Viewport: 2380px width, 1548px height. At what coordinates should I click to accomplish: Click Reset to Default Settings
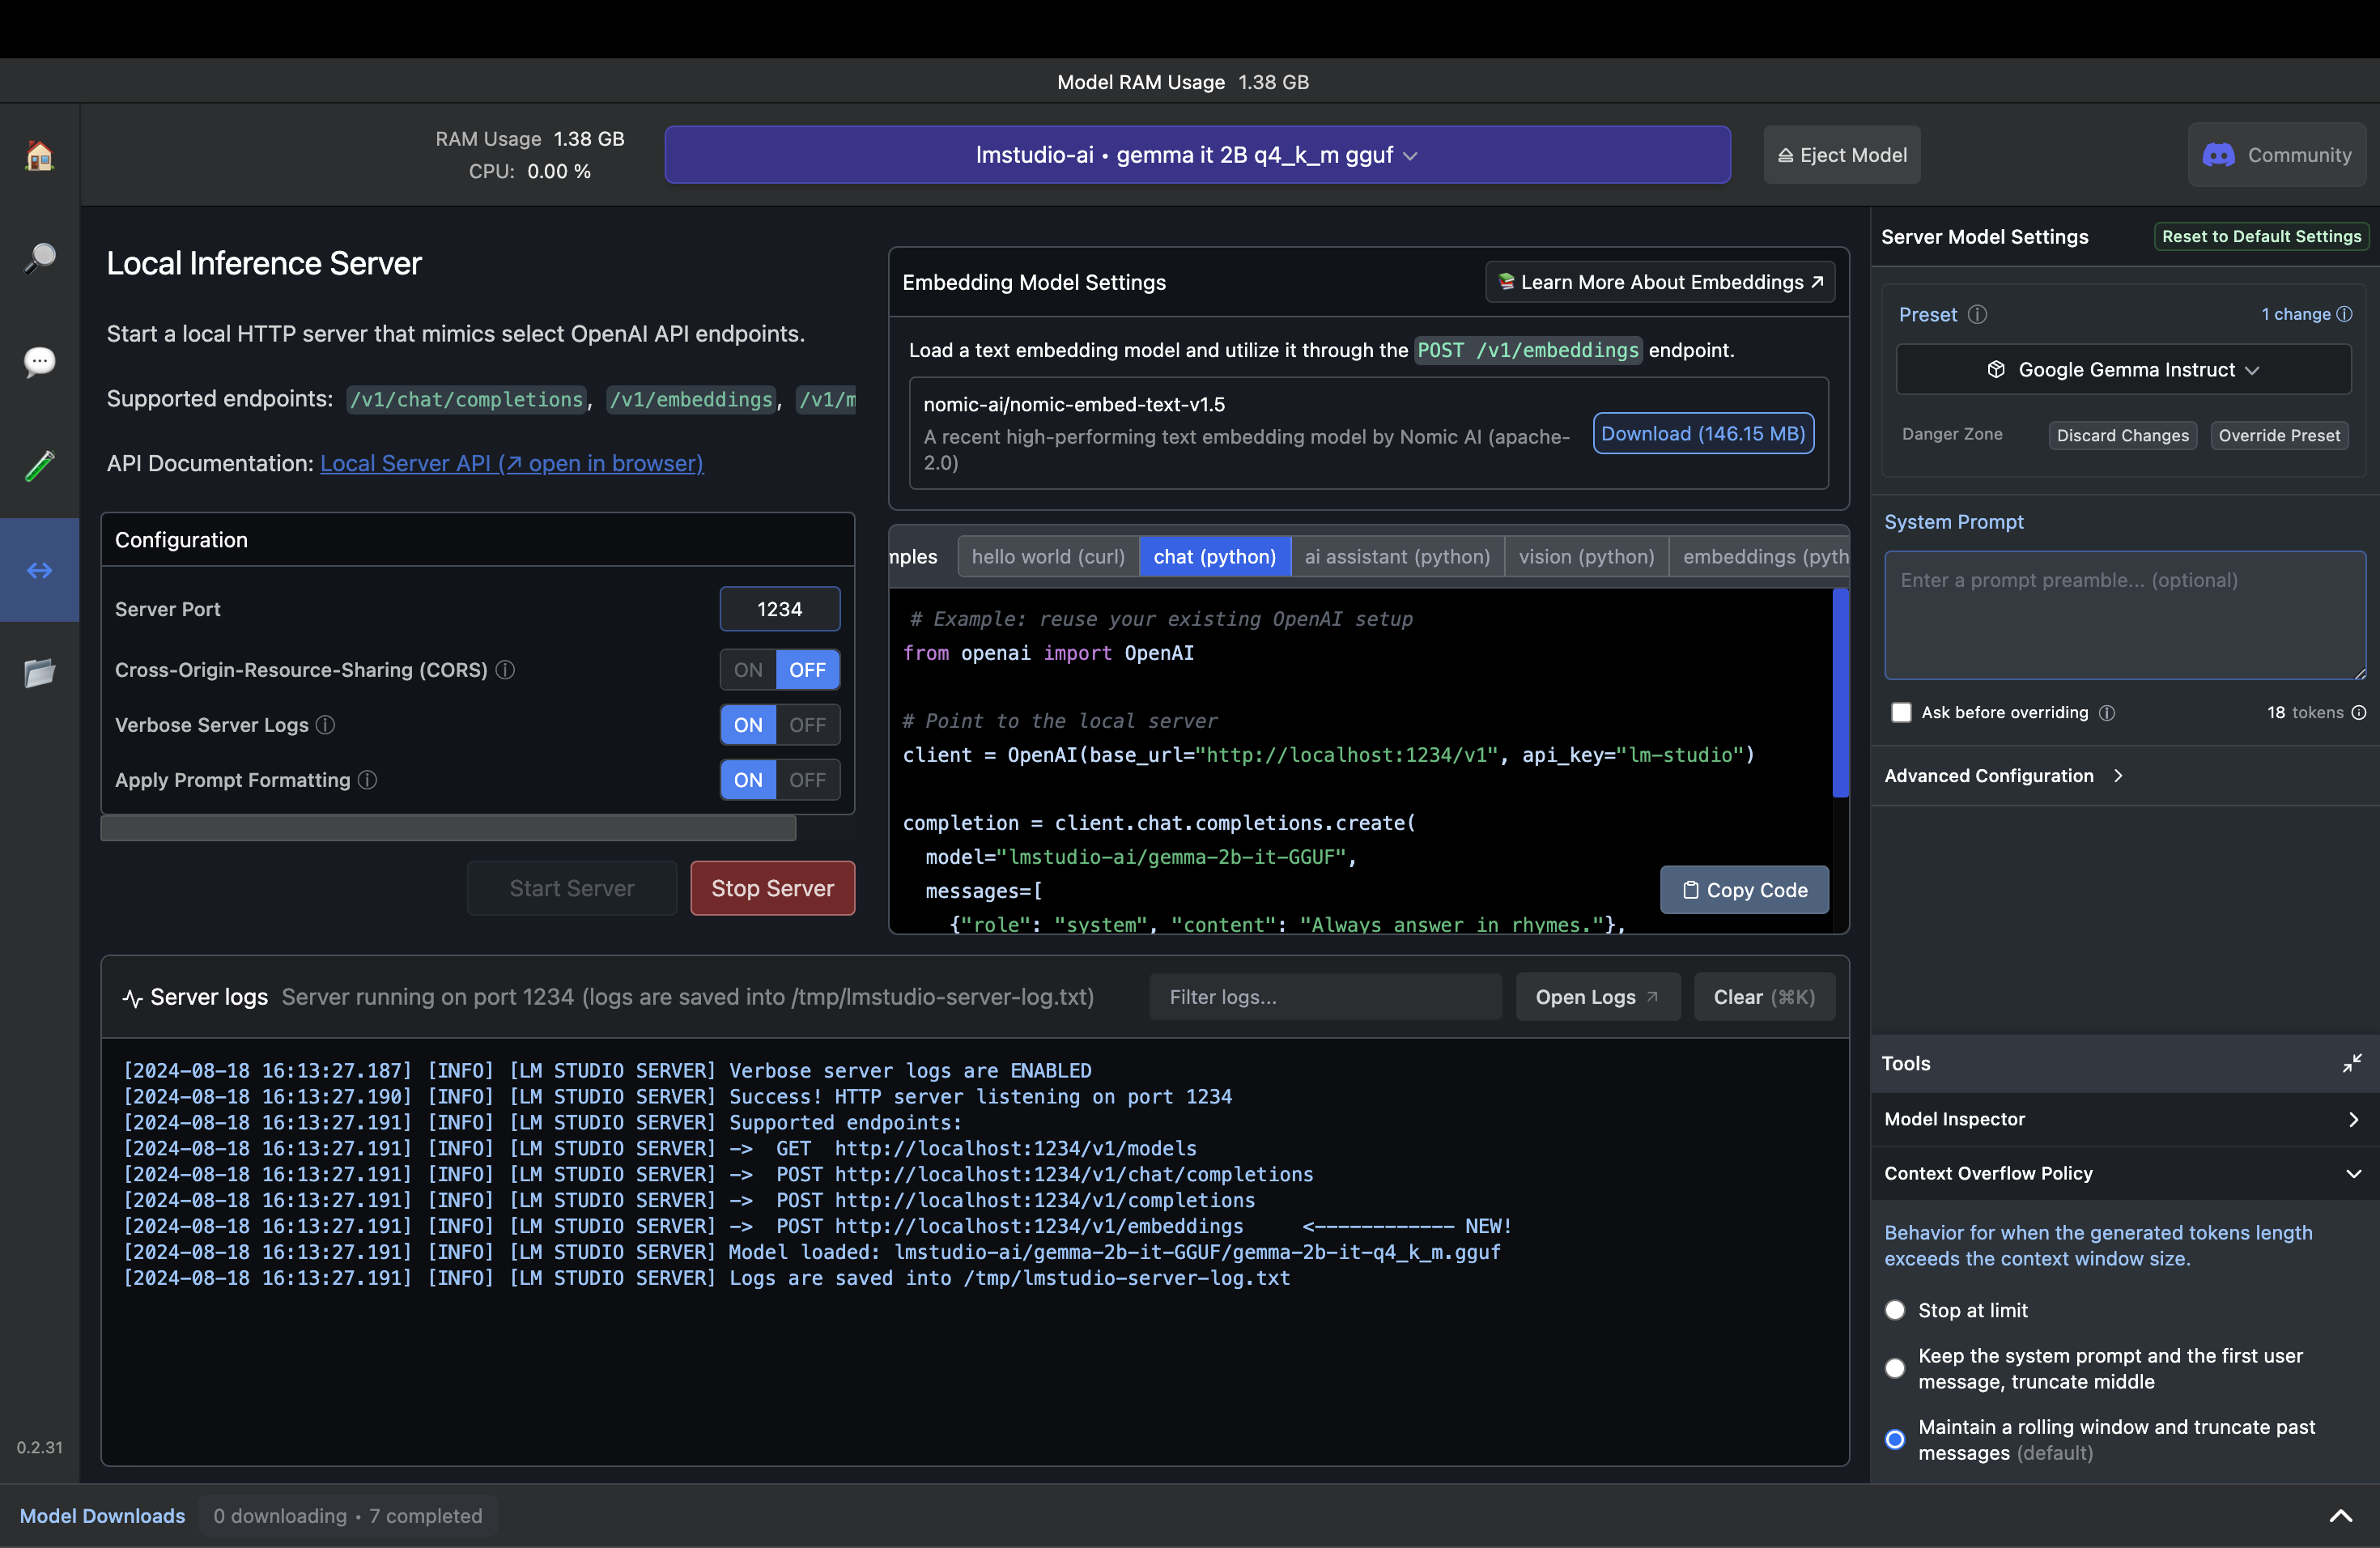2261,236
